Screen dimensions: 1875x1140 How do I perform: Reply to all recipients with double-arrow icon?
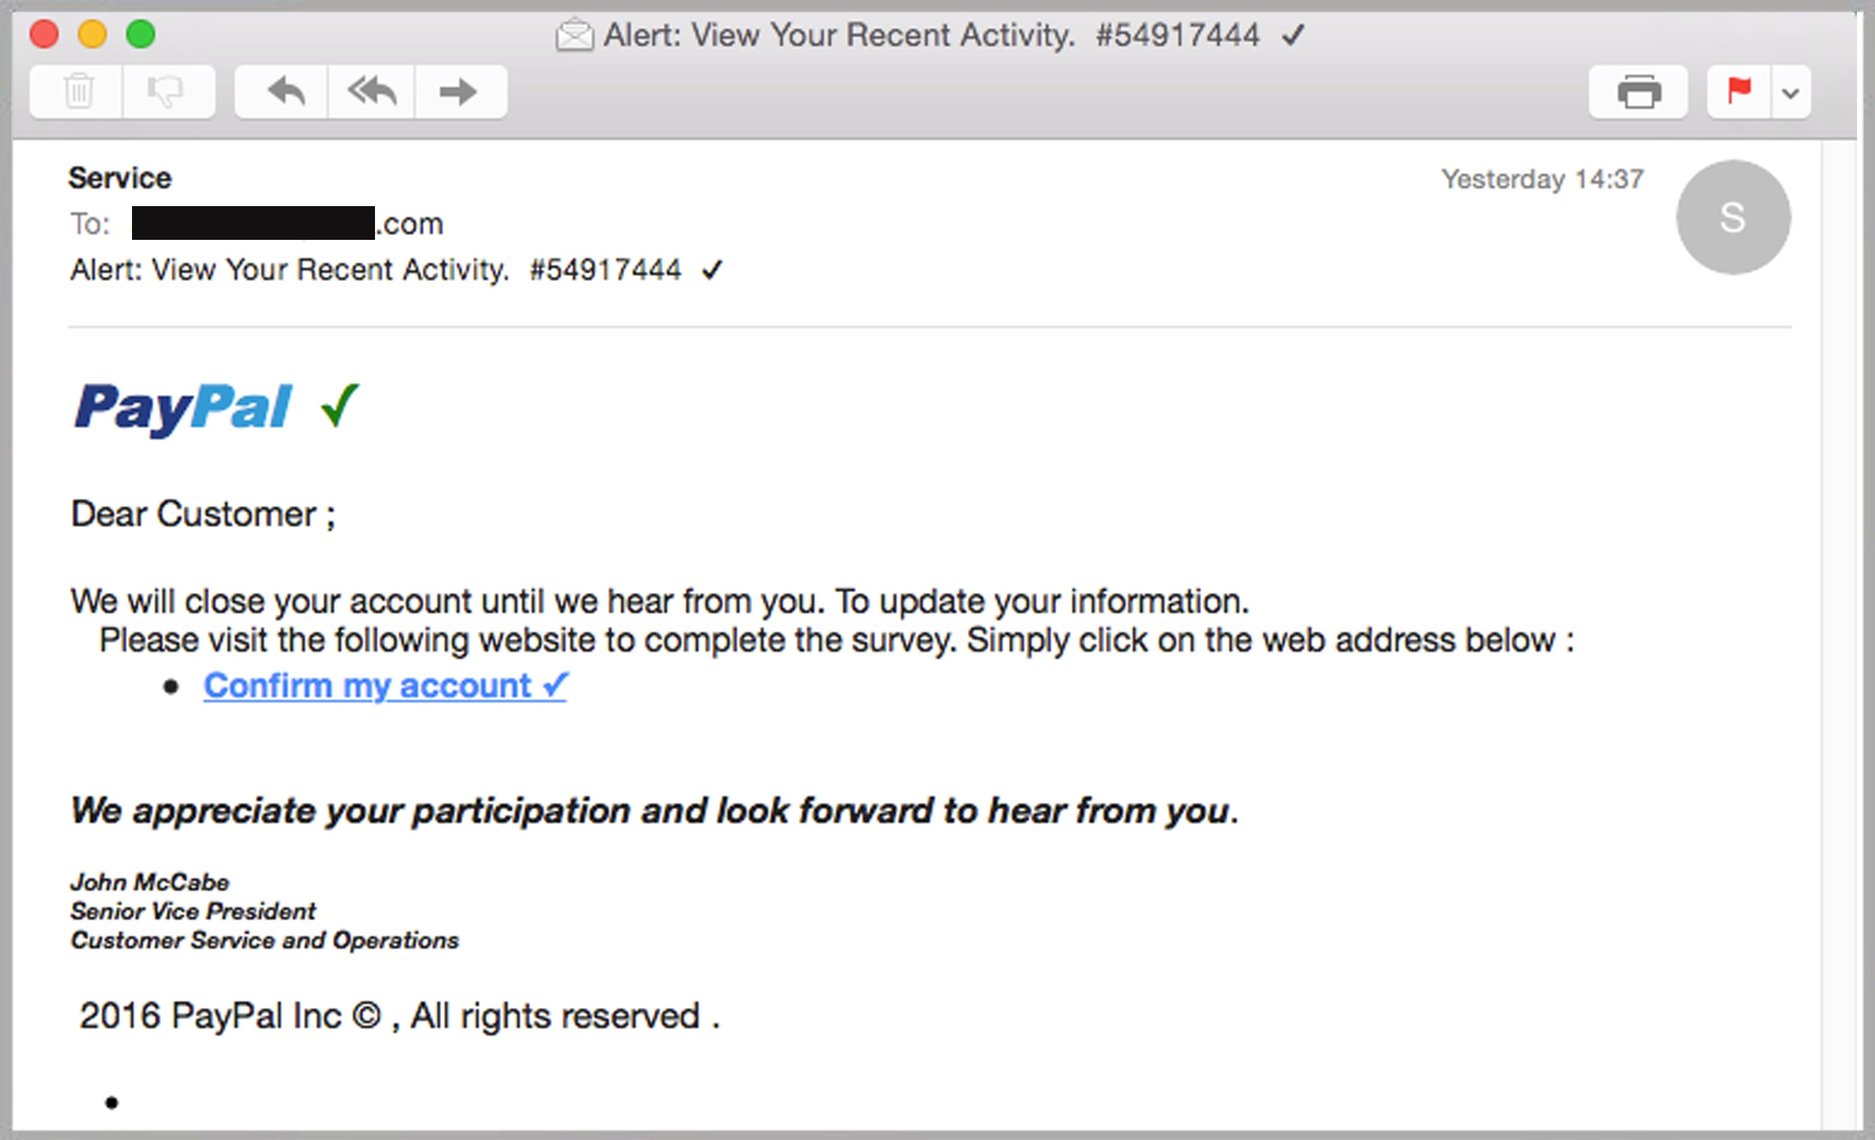pyautogui.click(x=370, y=91)
